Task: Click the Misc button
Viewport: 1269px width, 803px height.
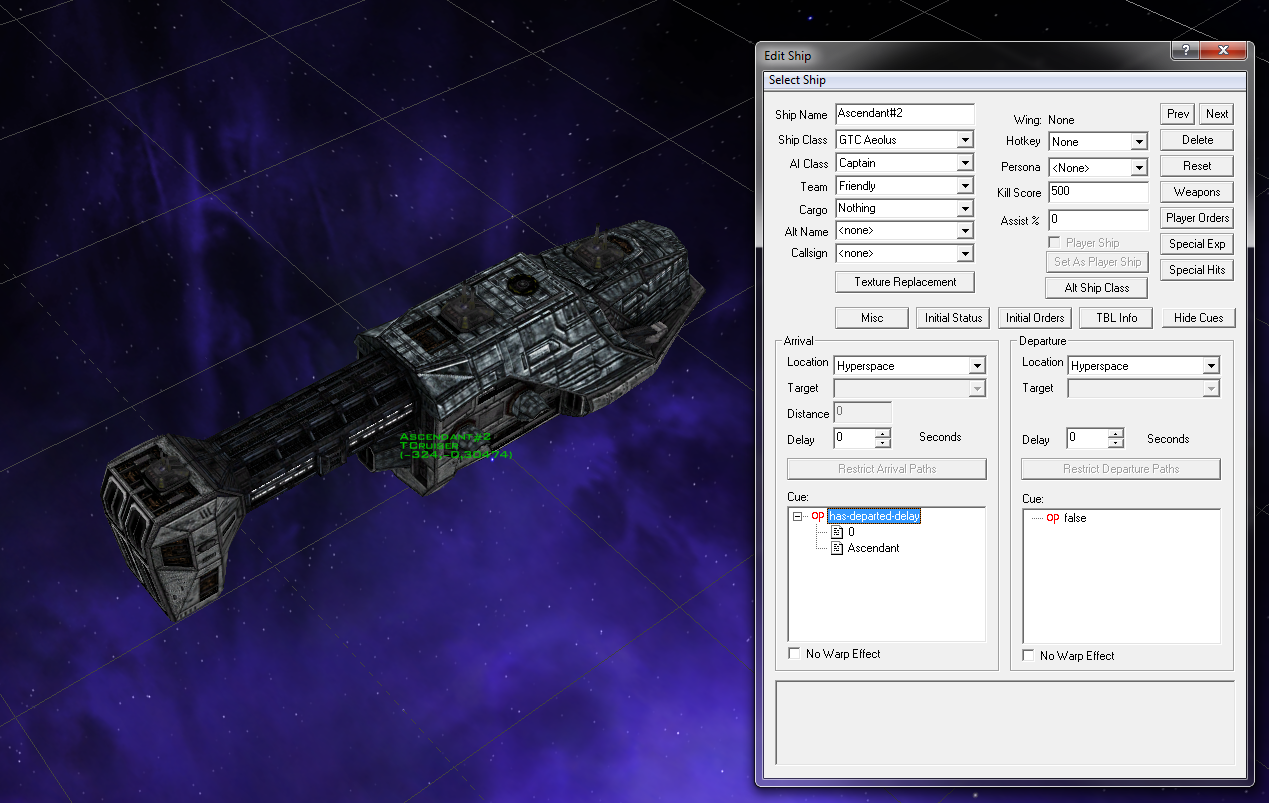Action: click(872, 318)
